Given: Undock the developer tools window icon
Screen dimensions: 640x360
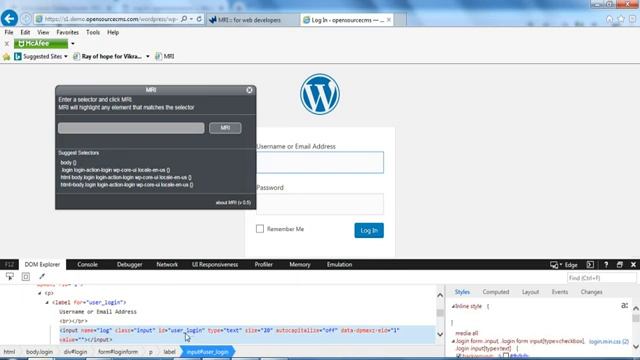Looking at the screenshot, I should tap(620, 264).
